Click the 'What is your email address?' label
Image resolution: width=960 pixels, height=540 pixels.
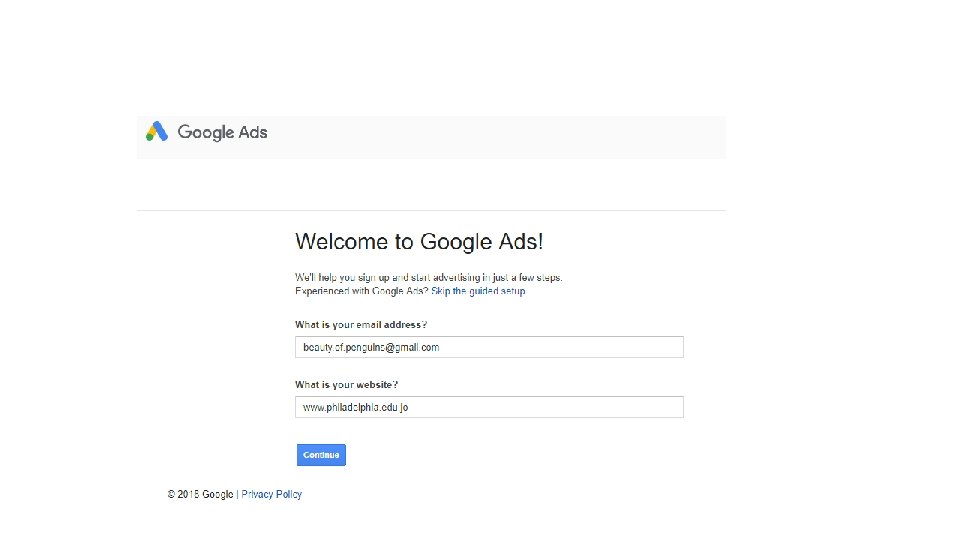tap(361, 325)
